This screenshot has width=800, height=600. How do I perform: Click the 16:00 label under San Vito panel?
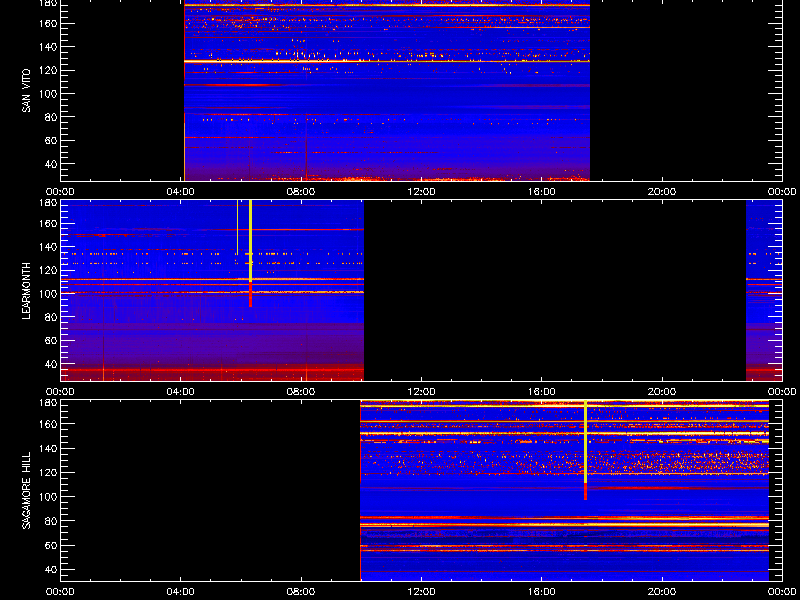(542, 192)
